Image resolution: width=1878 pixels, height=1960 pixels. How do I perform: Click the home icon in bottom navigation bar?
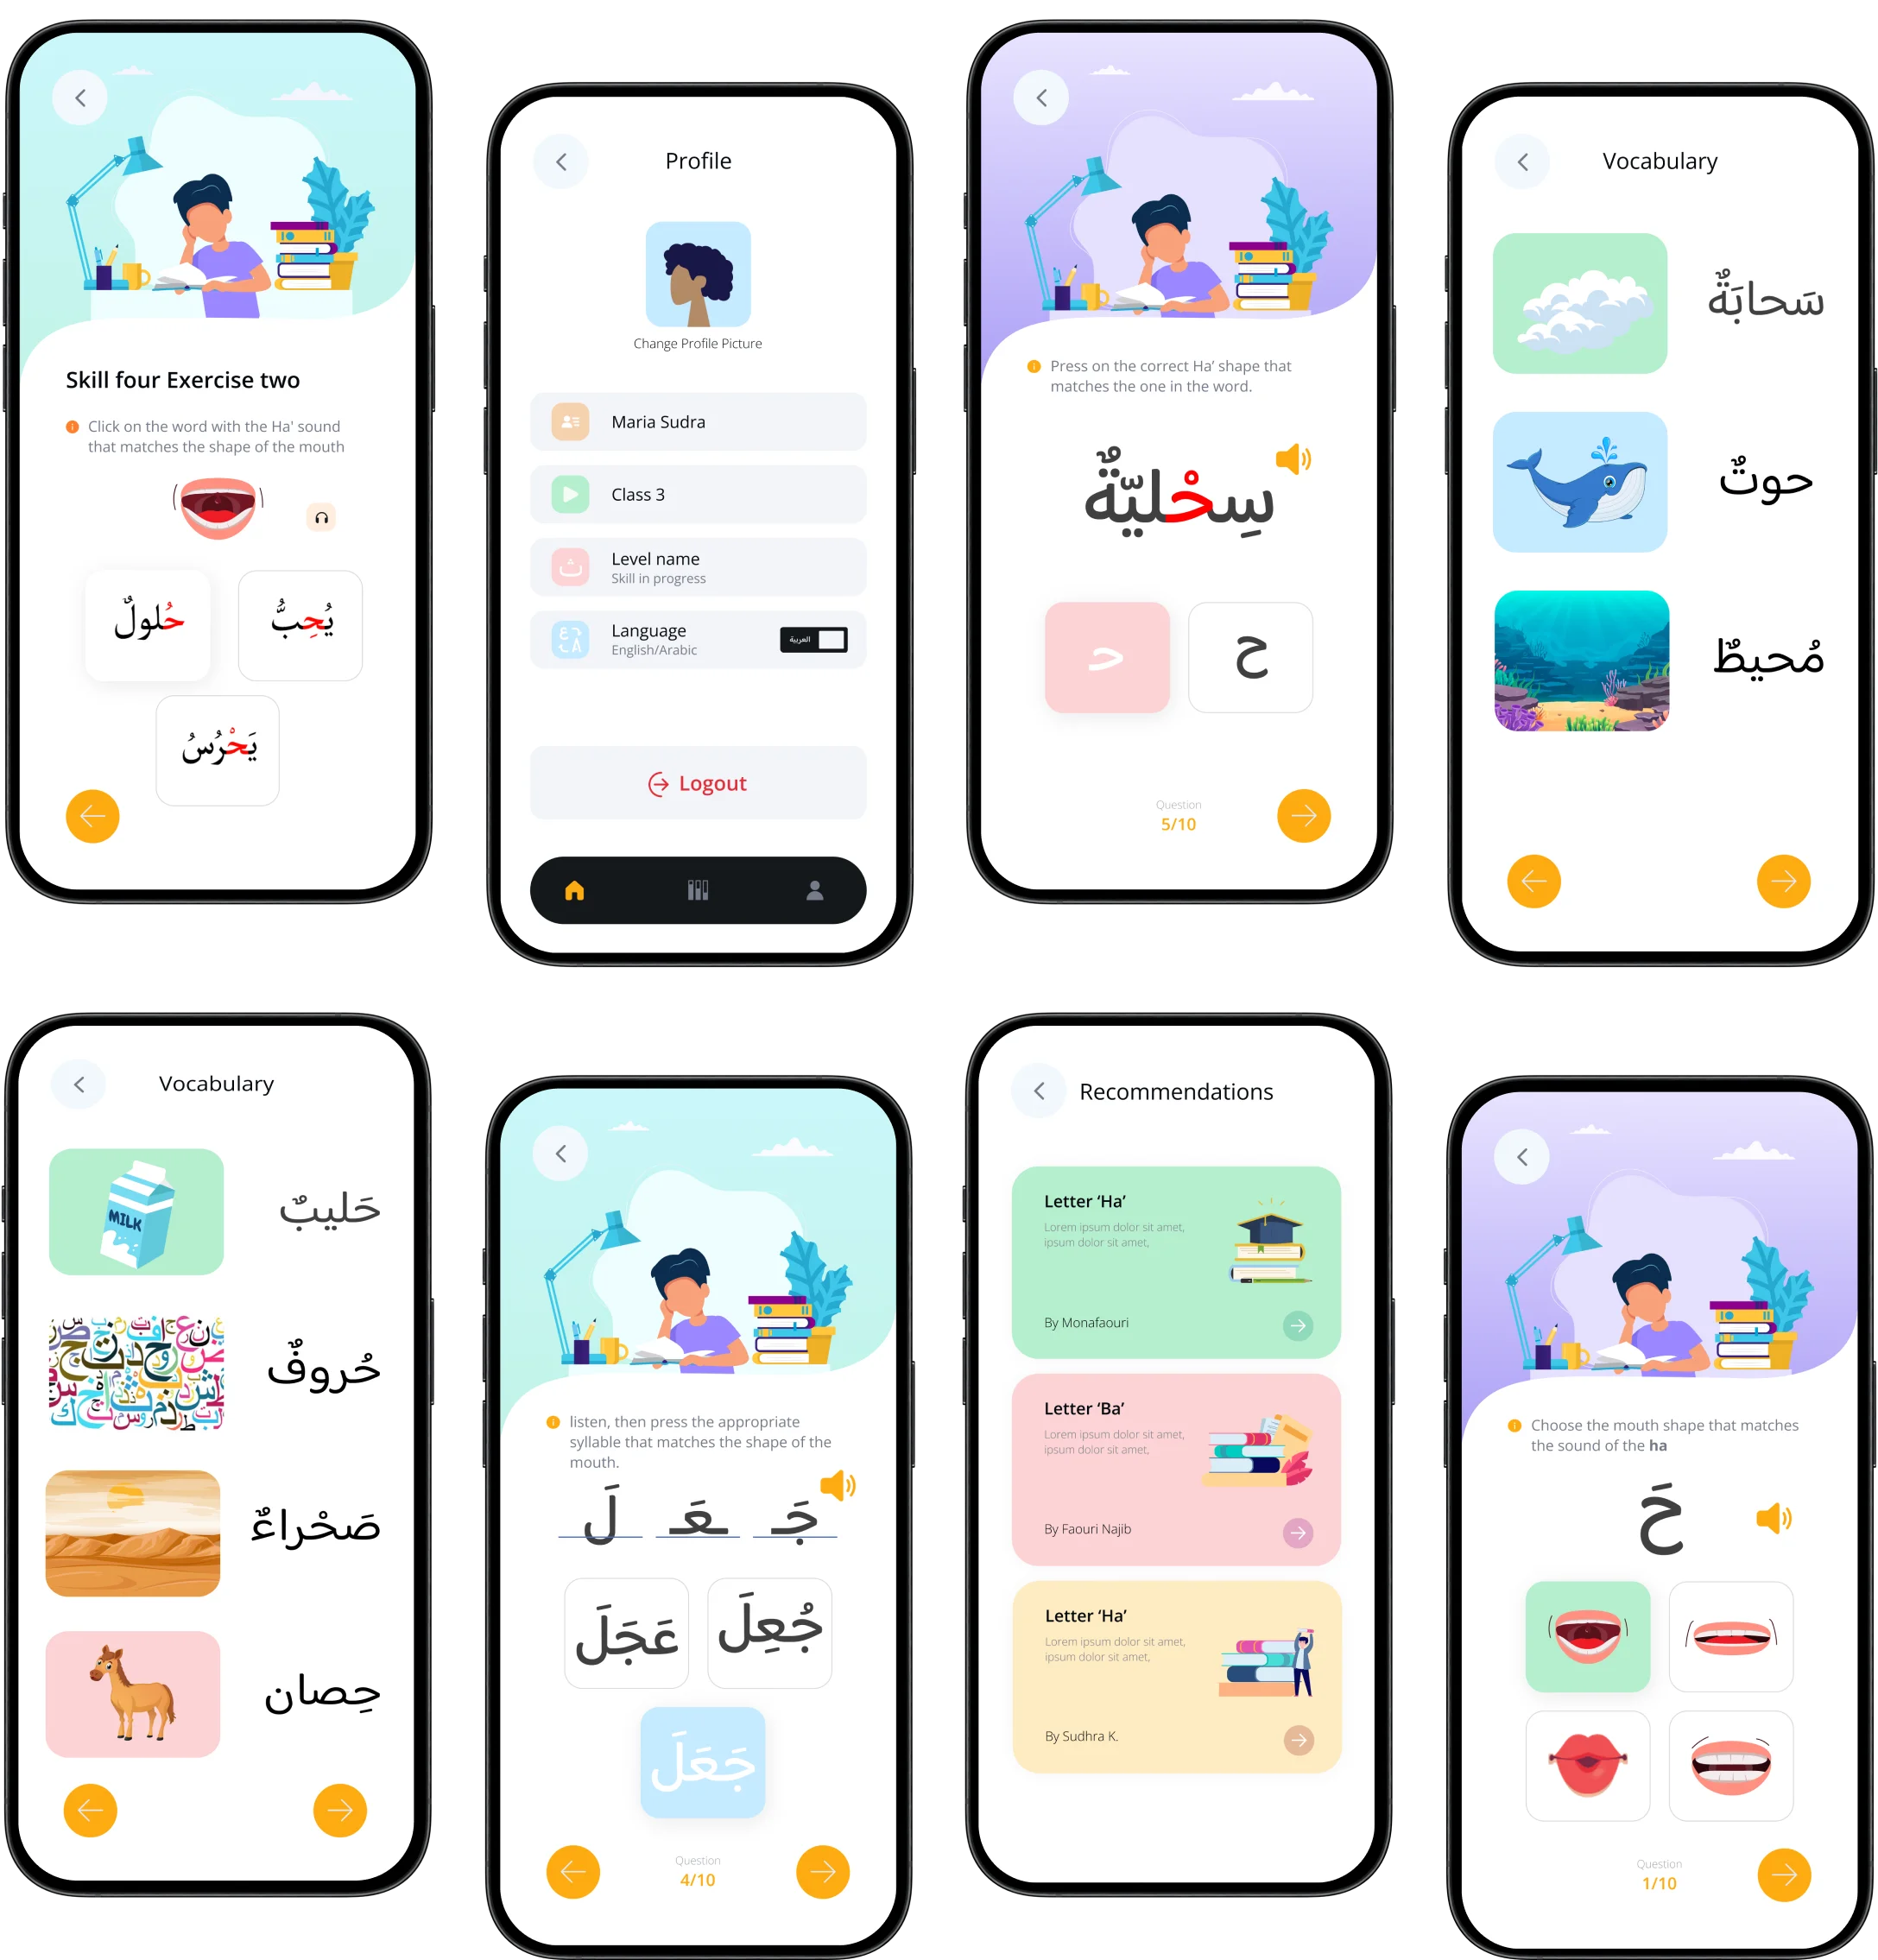point(578,893)
